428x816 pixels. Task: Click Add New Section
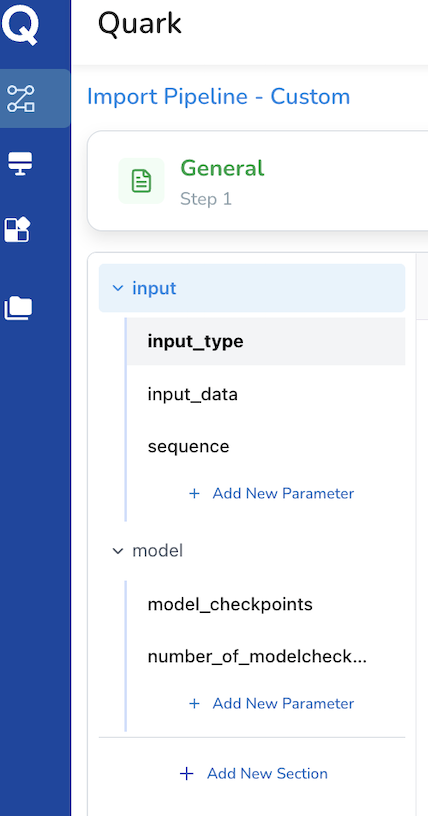tap(254, 774)
